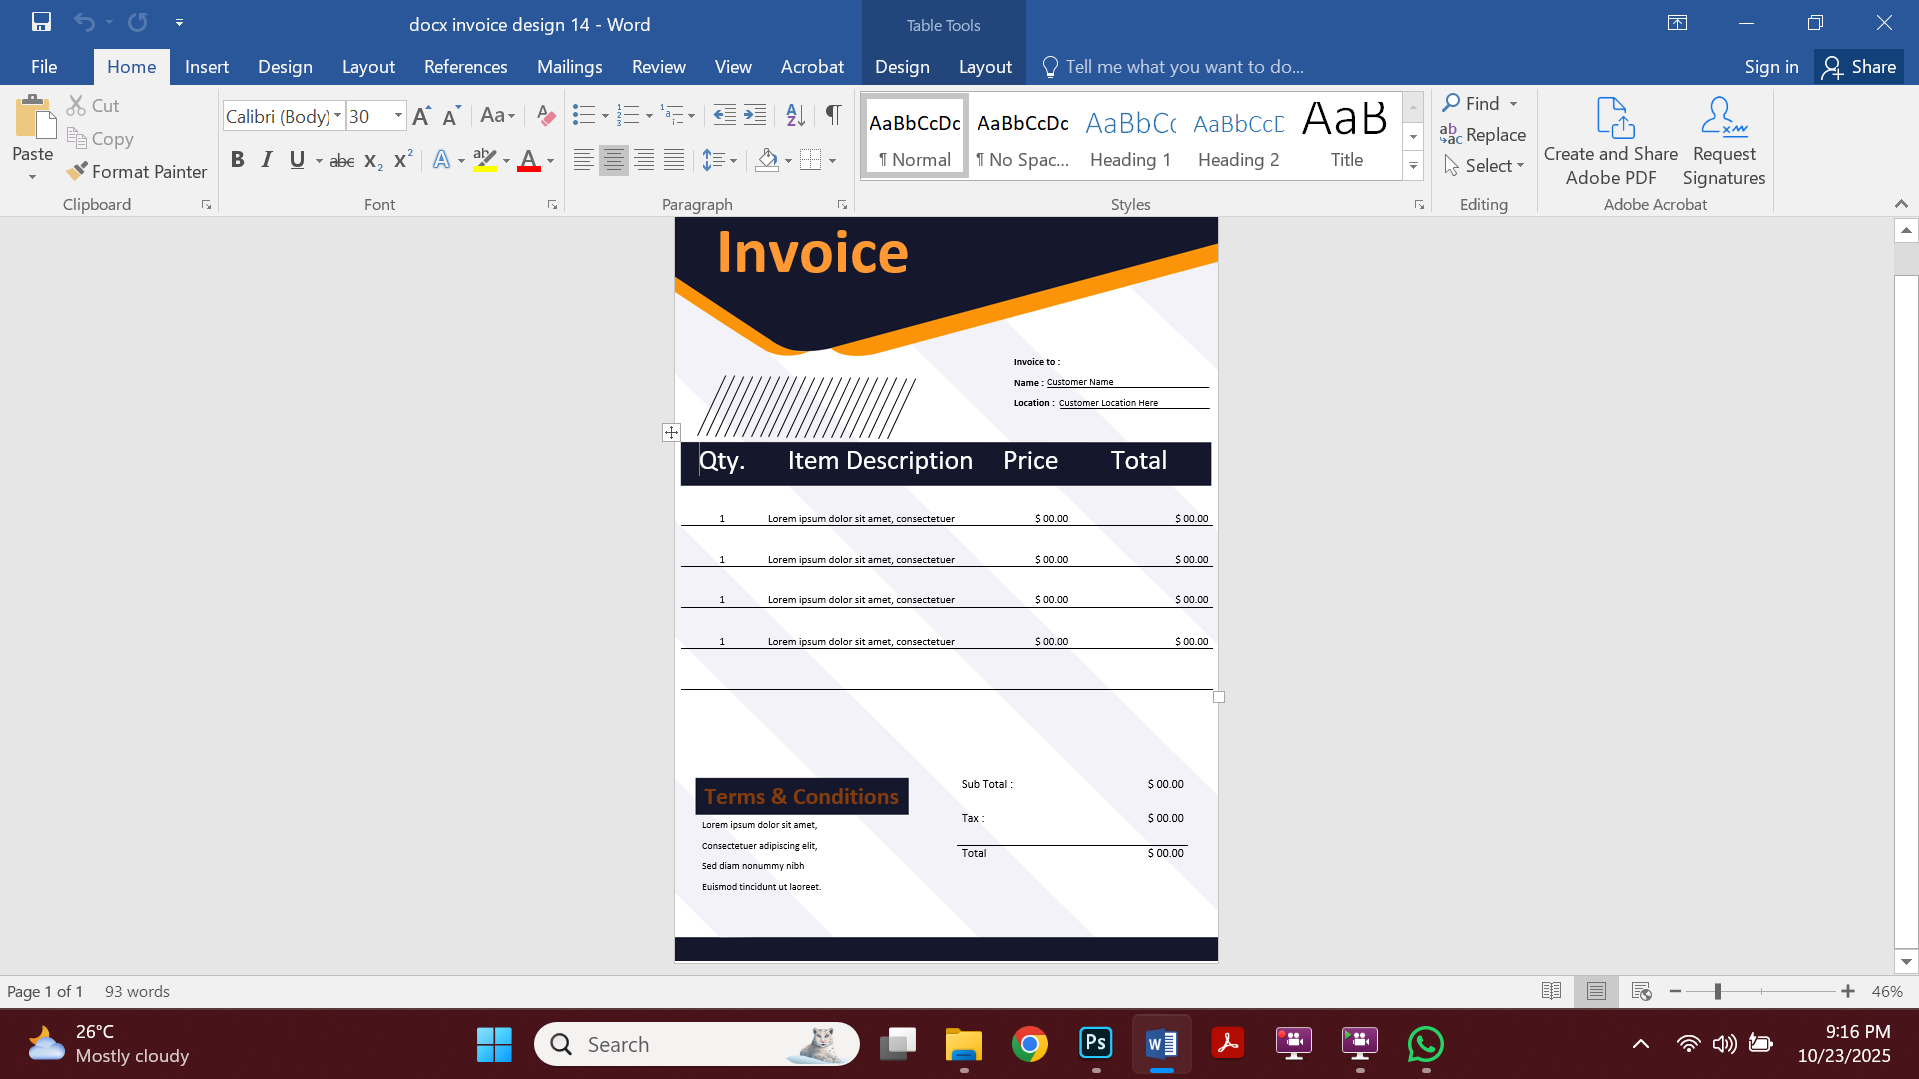
Task: Open the font name dropdown
Action: point(336,116)
